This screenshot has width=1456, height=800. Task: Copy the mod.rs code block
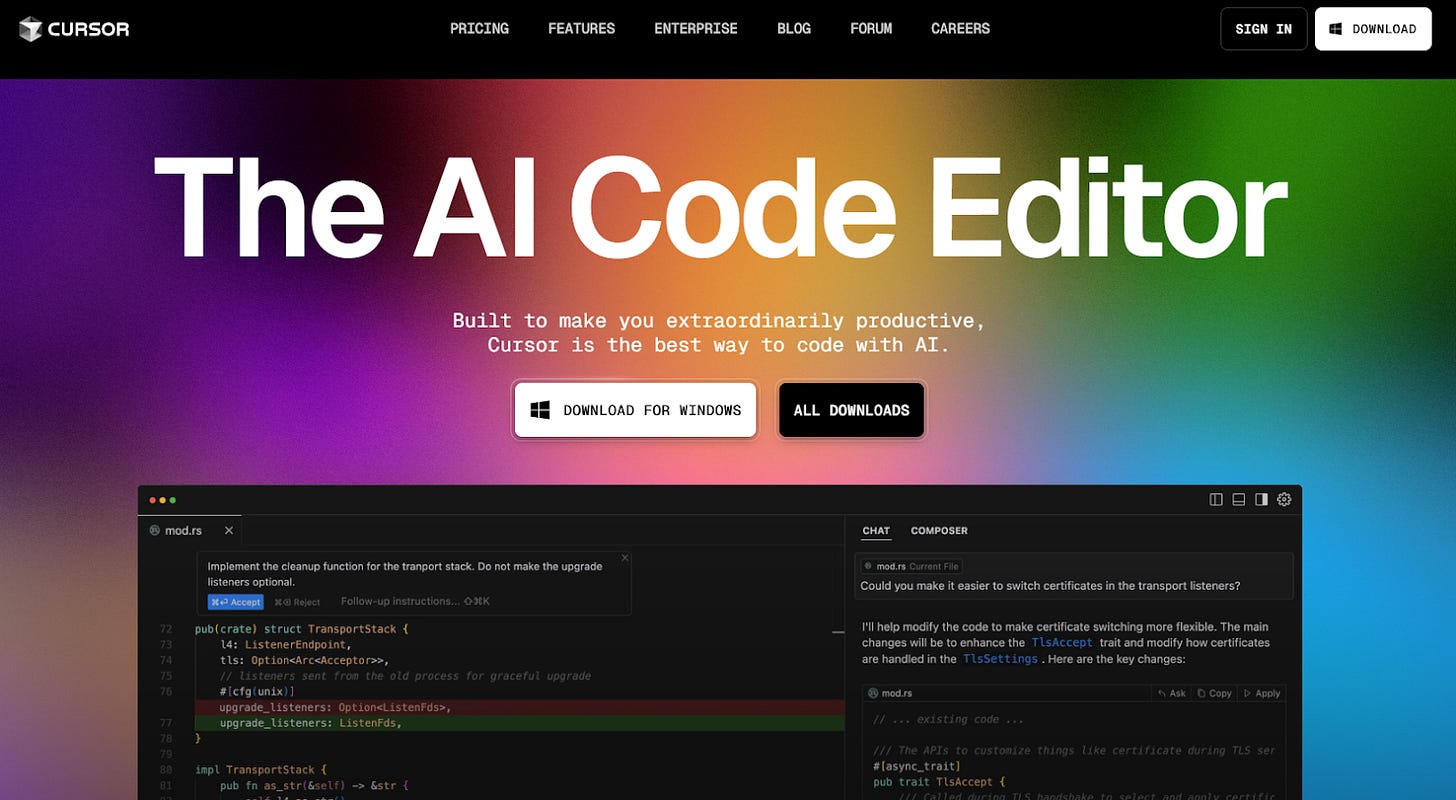pyautogui.click(x=1214, y=693)
